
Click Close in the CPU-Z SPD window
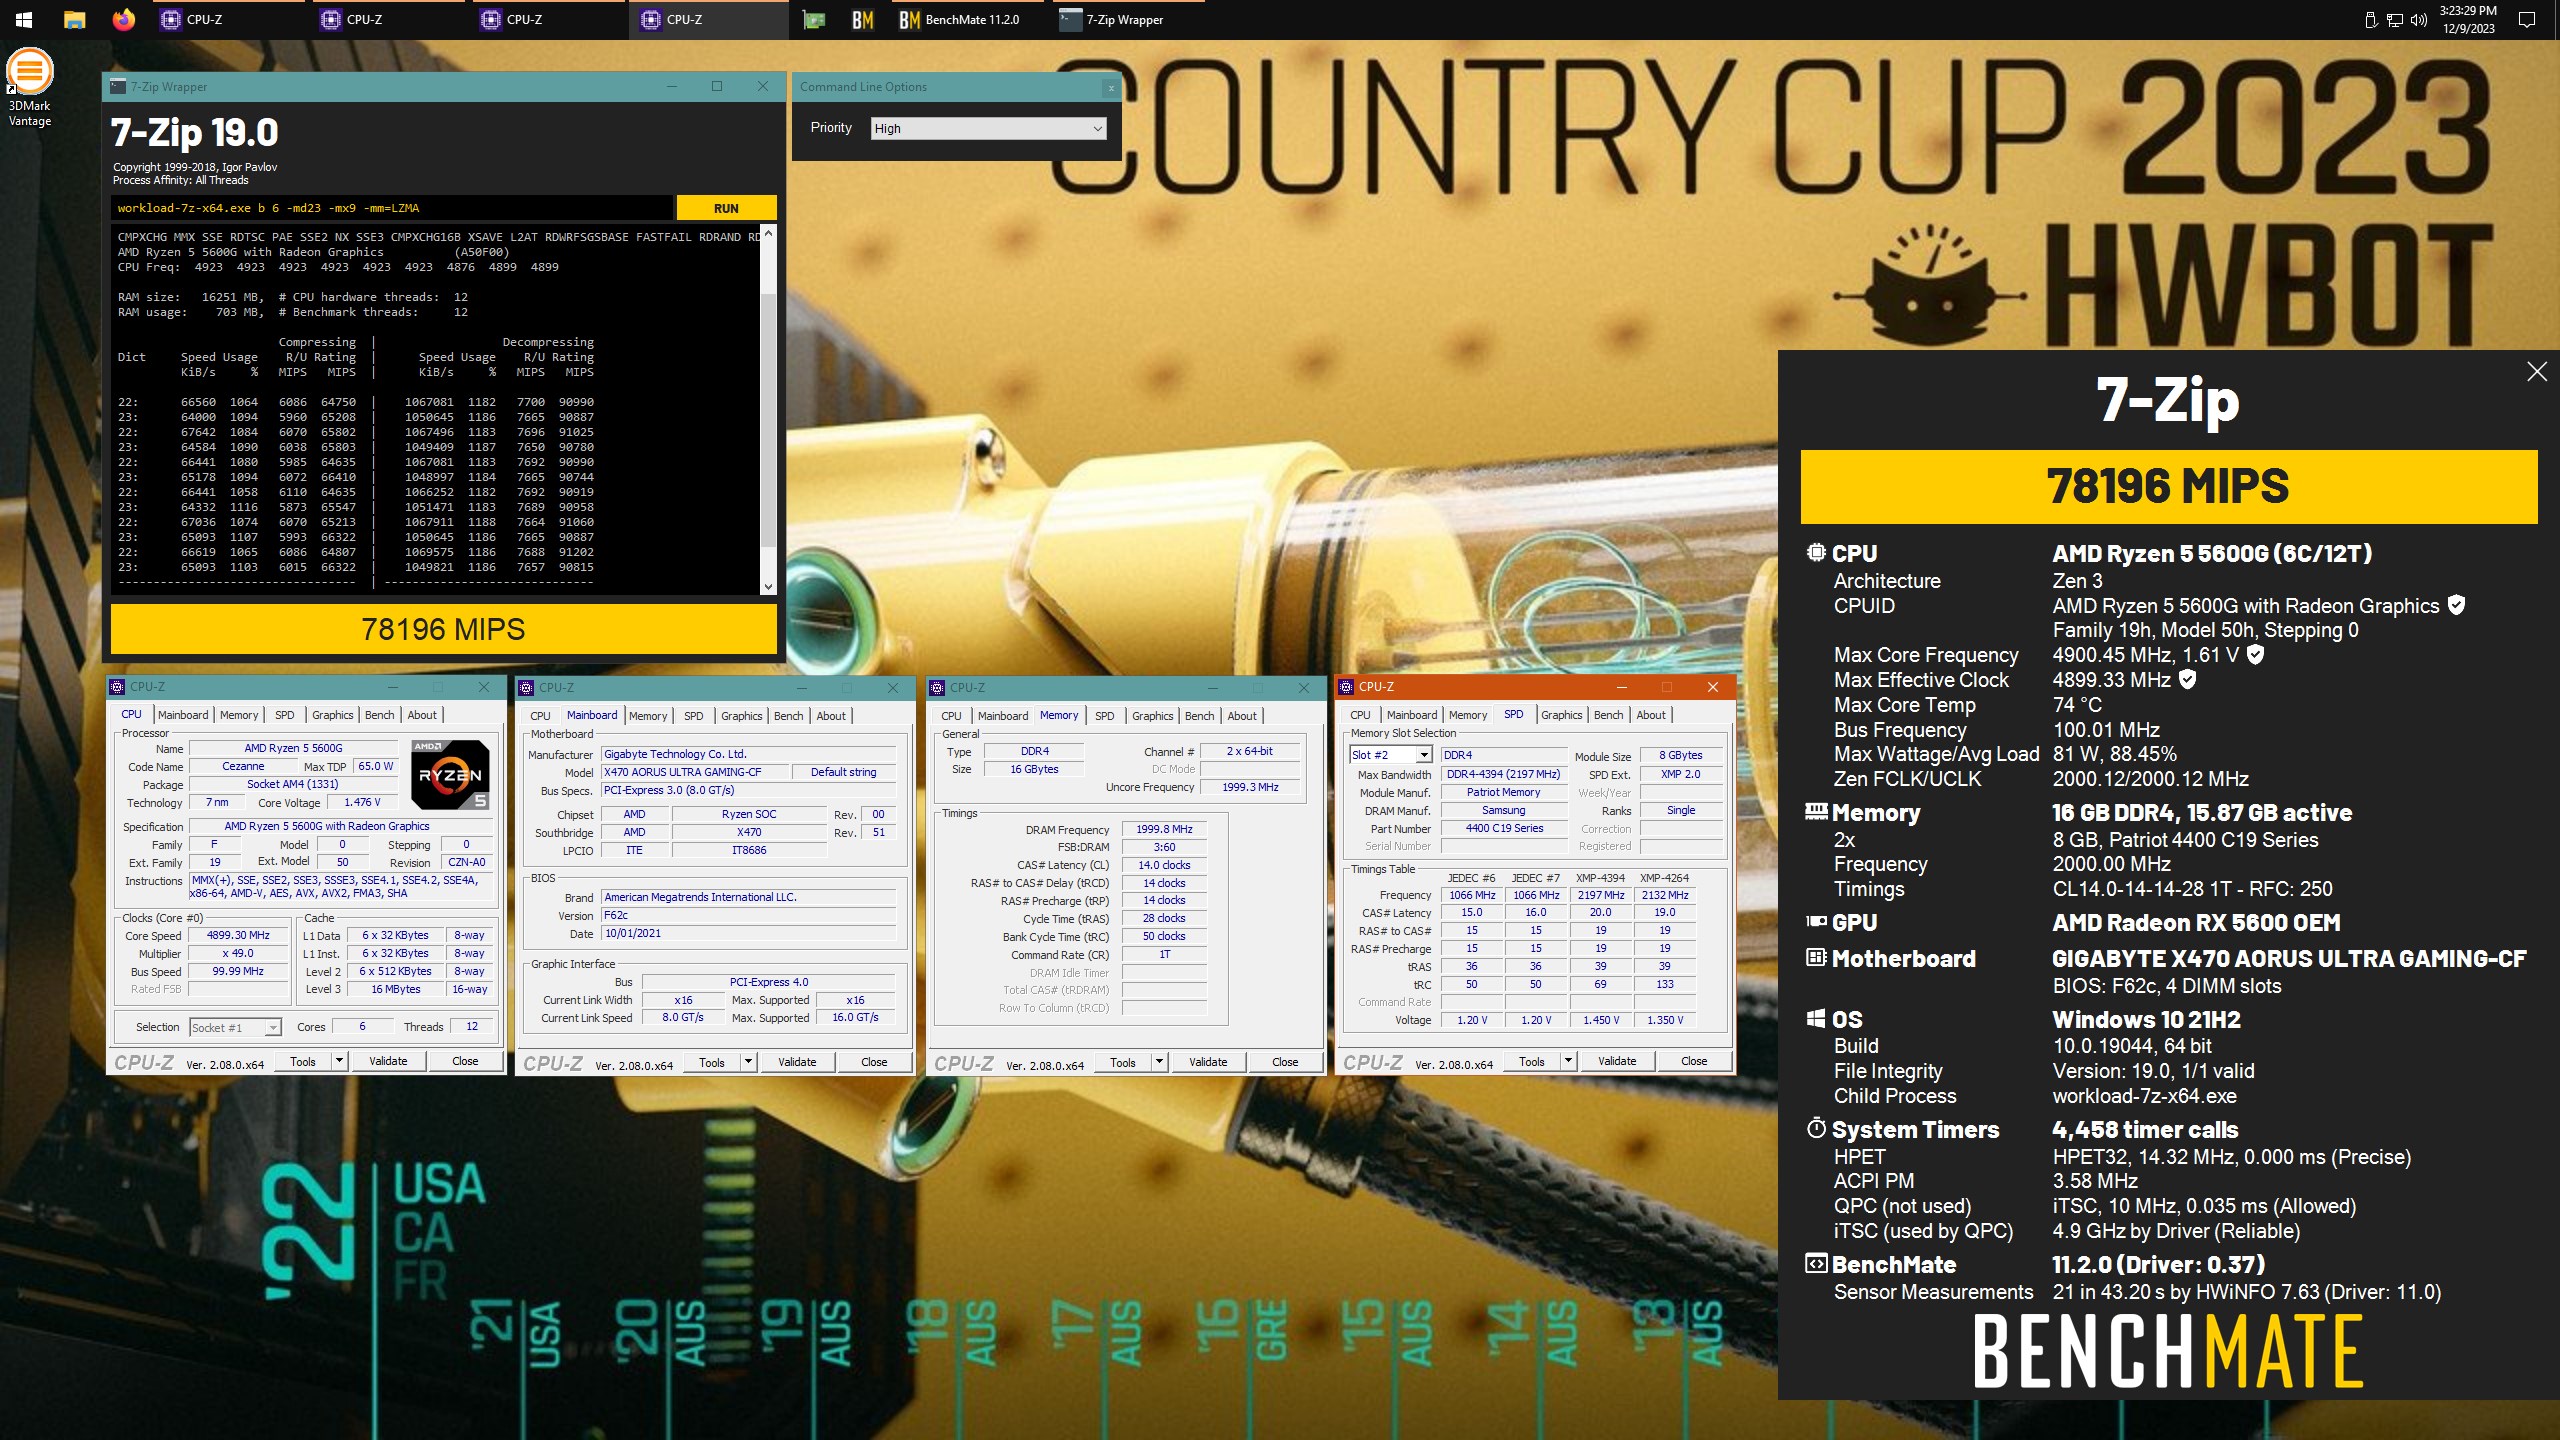pyautogui.click(x=1694, y=1061)
